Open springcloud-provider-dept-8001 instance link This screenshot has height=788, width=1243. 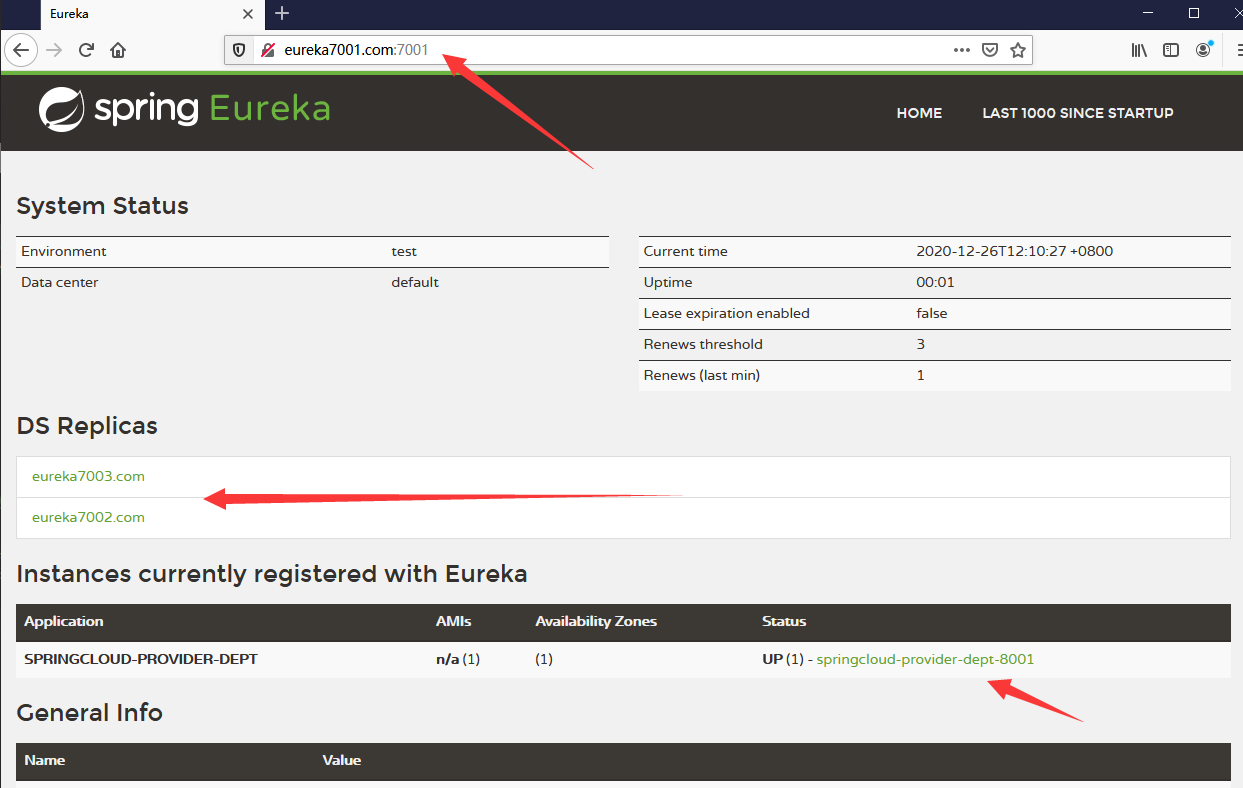coord(925,659)
